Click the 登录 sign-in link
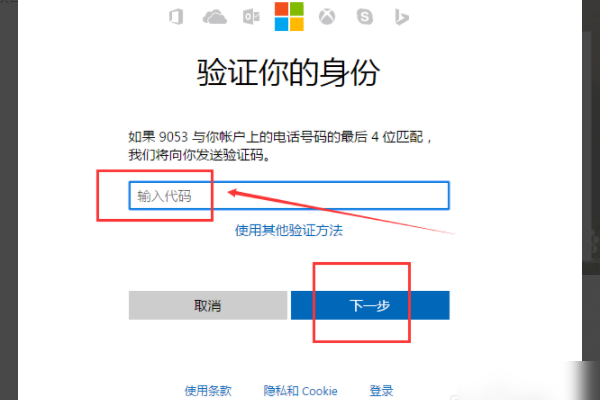The width and height of the screenshot is (600, 400). point(381,391)
